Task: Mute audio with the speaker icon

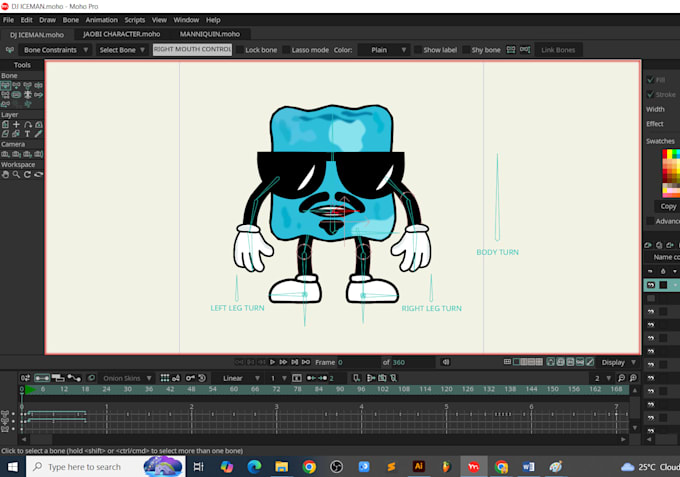Action: click(x=446, y=362)
